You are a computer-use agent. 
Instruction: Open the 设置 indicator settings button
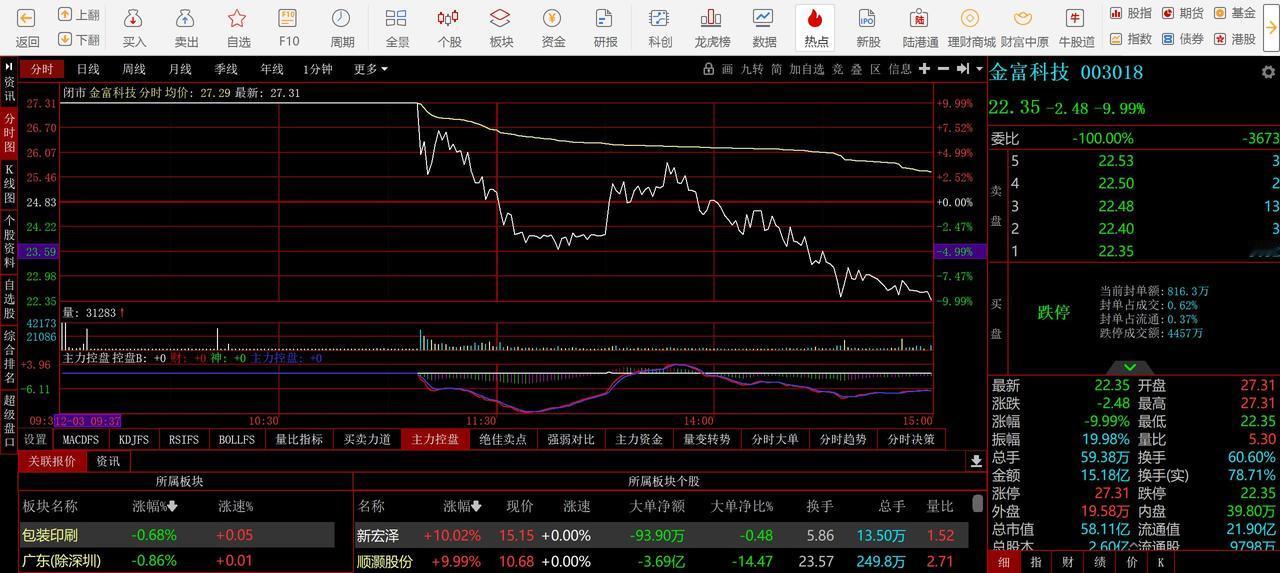(35, 439)
